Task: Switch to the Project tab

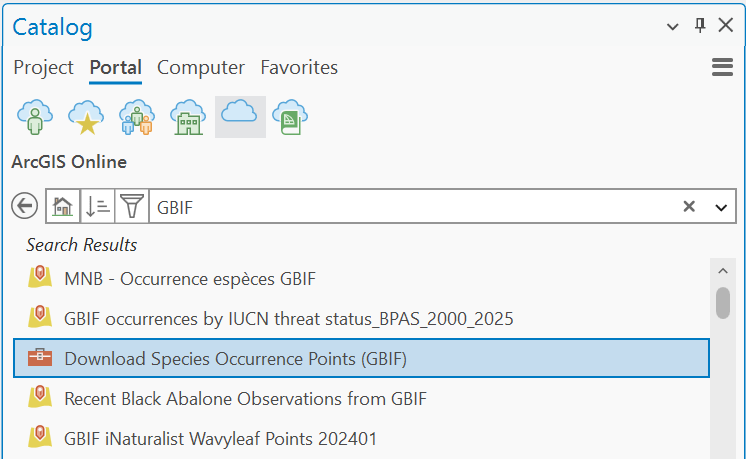Action: [x=44, y=68]
